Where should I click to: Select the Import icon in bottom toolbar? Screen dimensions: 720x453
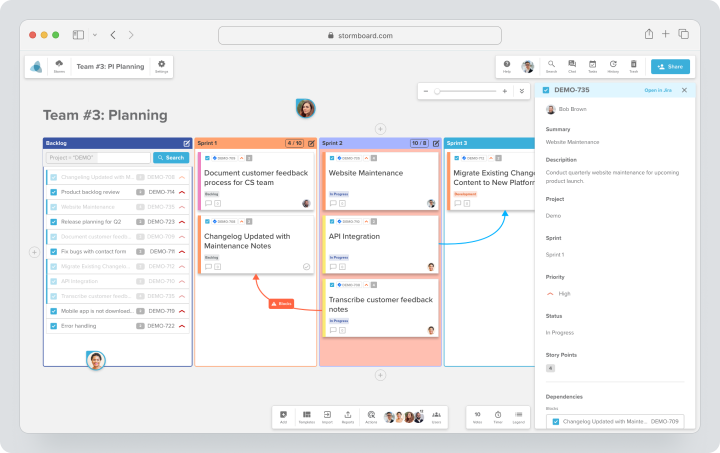click(327, 417)
